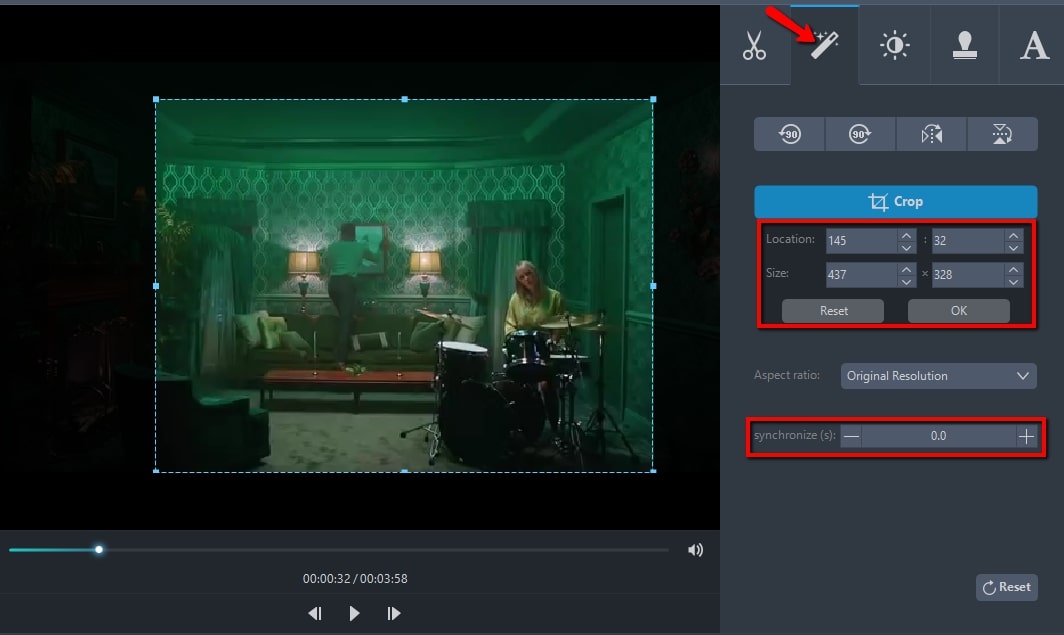1064x635 pixels.
Task: Open the text subtitle tab
Action: coord(1033,45)
